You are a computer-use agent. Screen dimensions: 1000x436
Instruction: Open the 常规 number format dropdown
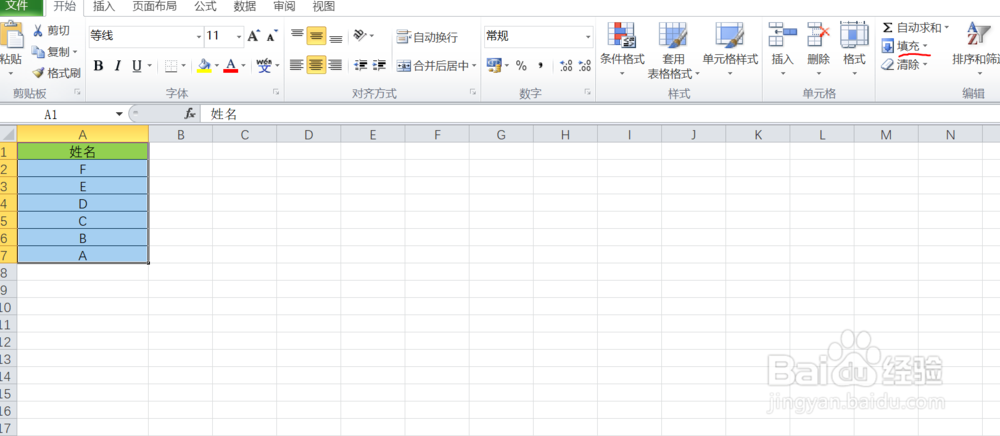588,36
